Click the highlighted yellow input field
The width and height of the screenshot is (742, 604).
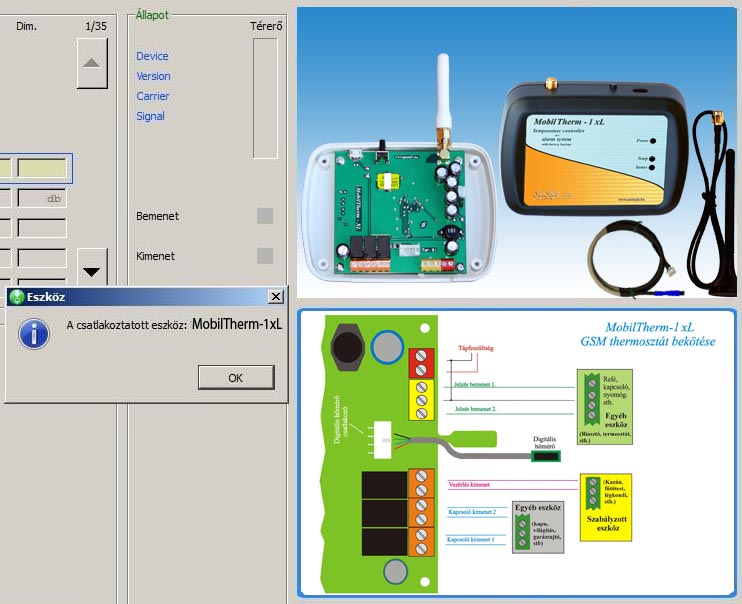click(43, 168)
